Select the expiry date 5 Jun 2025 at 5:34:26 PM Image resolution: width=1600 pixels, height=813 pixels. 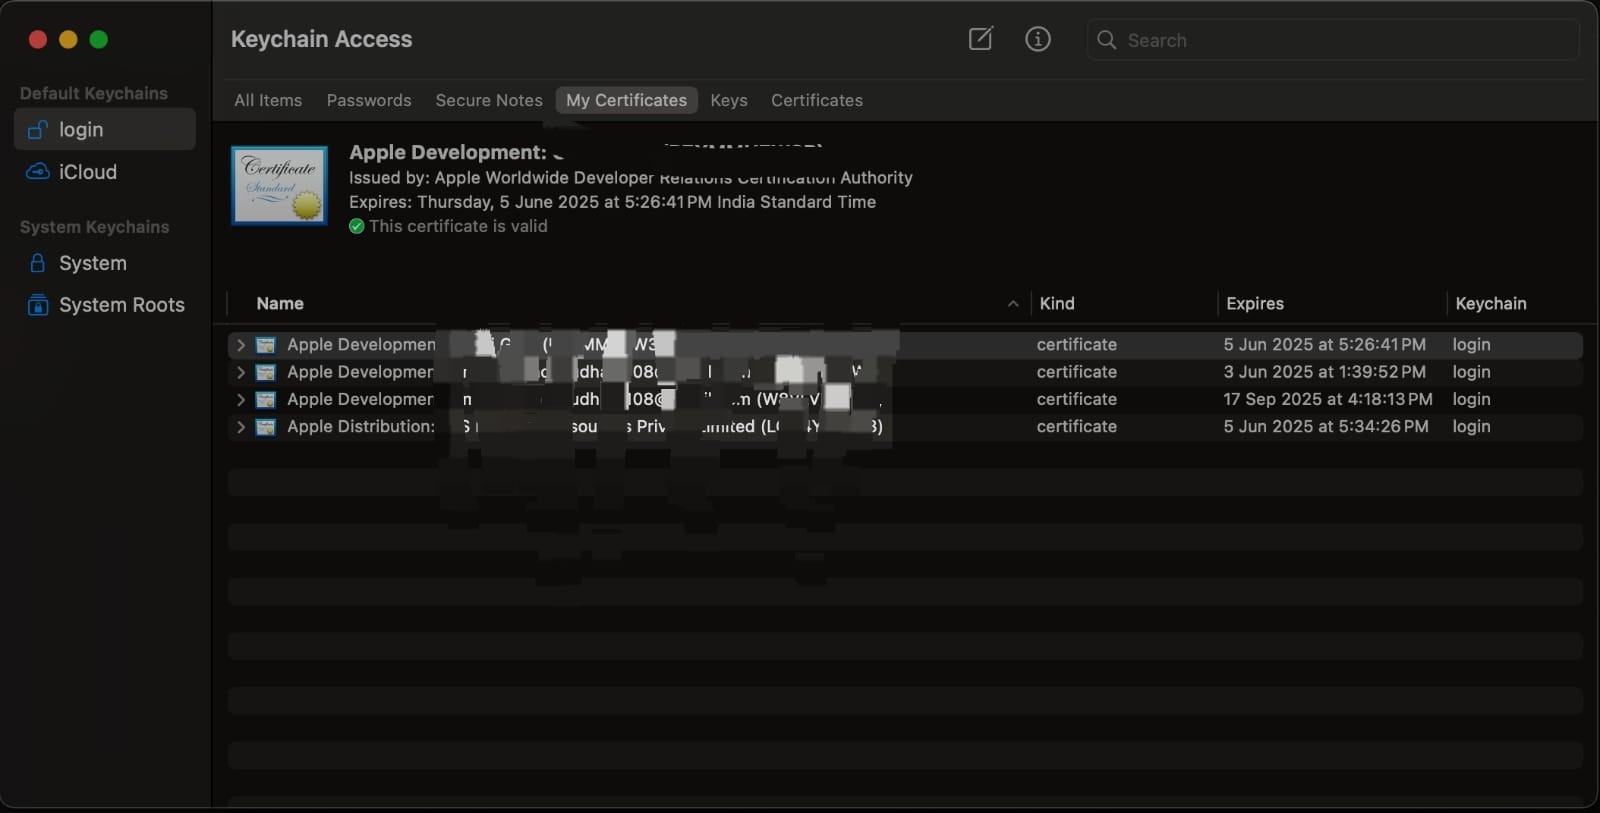pyautogui.click(x=1325, y=426)
